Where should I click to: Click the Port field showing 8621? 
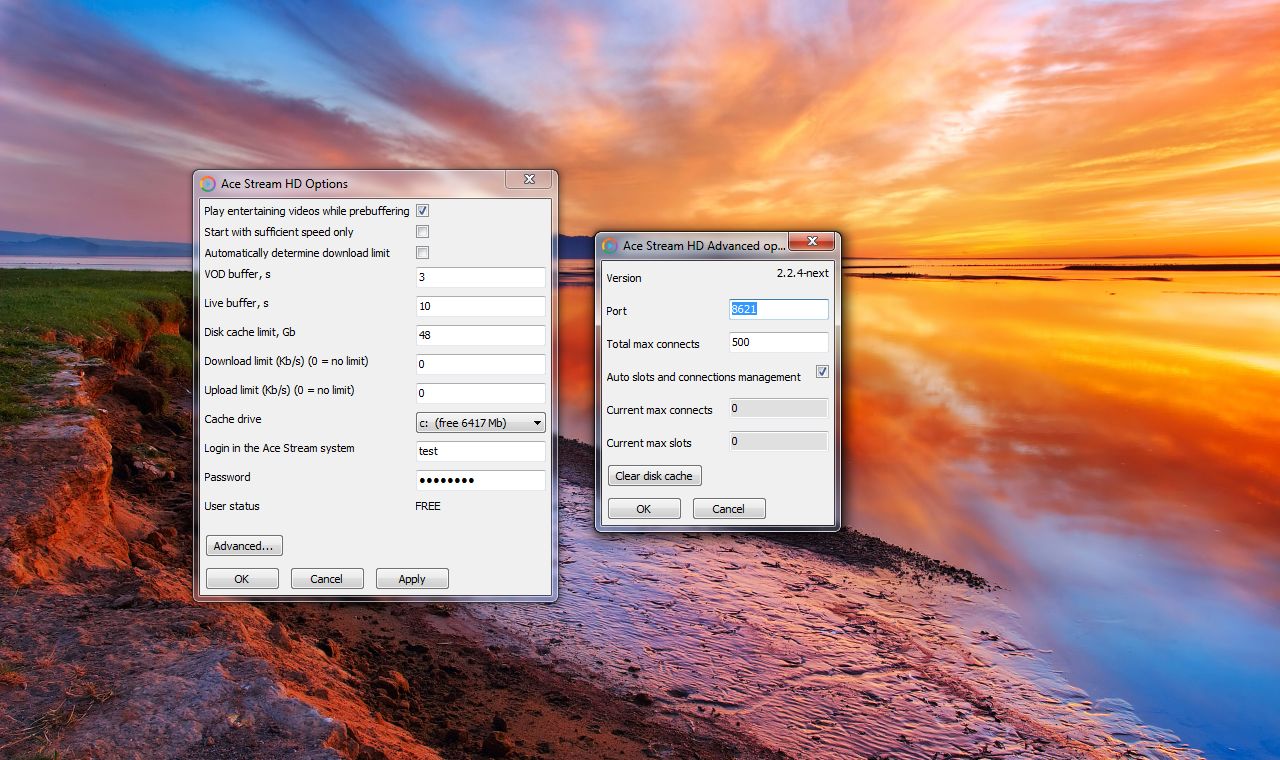tap(779, 309)
